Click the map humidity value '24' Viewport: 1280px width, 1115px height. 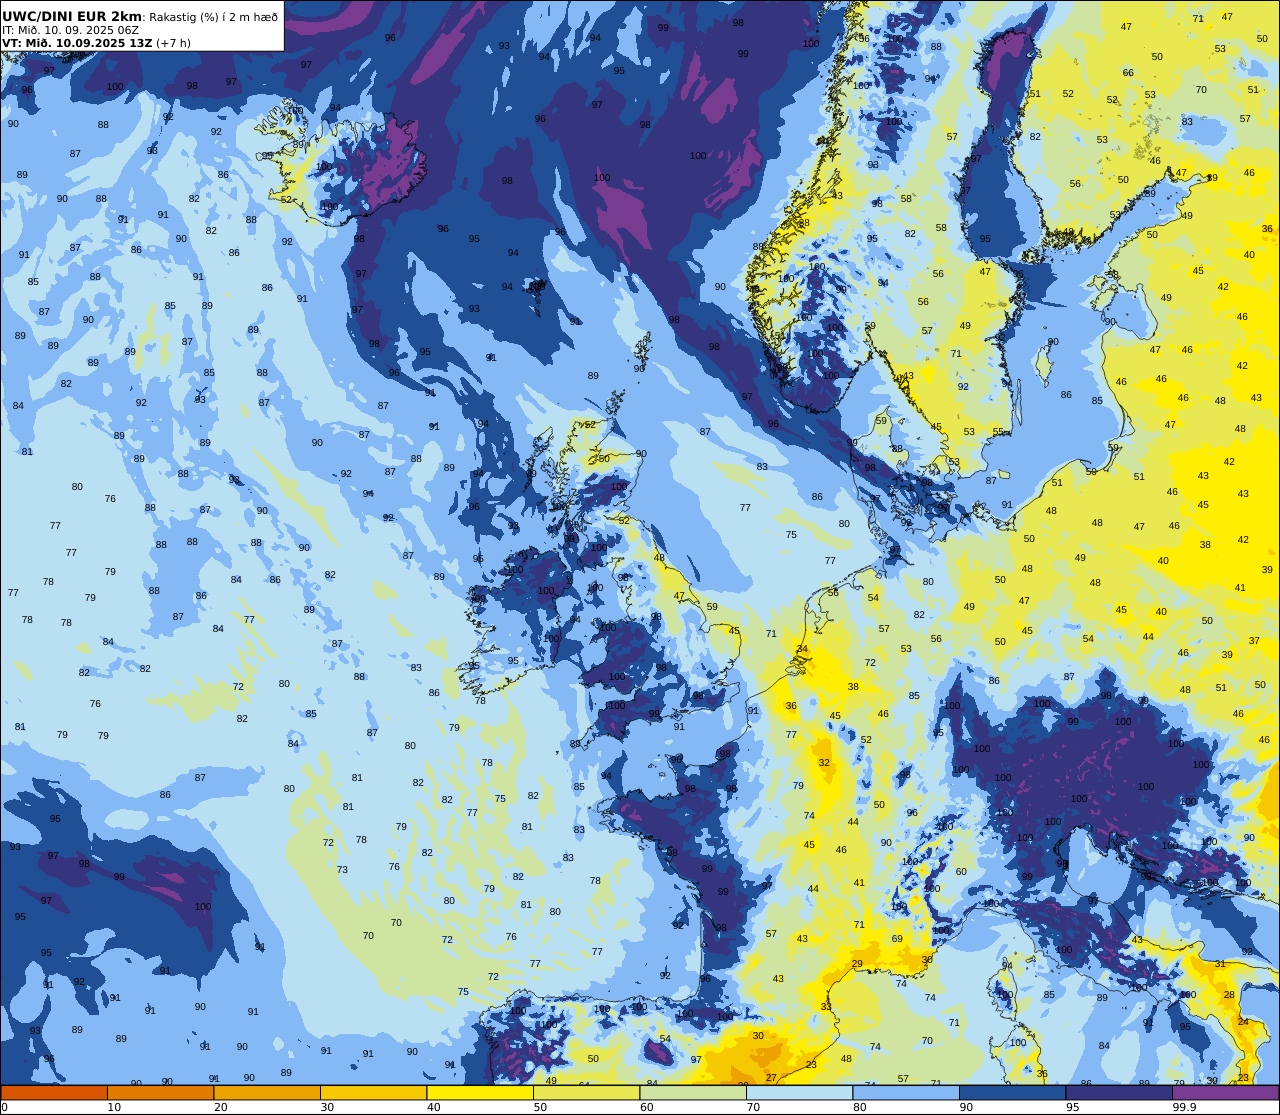coord(1243,1022)
